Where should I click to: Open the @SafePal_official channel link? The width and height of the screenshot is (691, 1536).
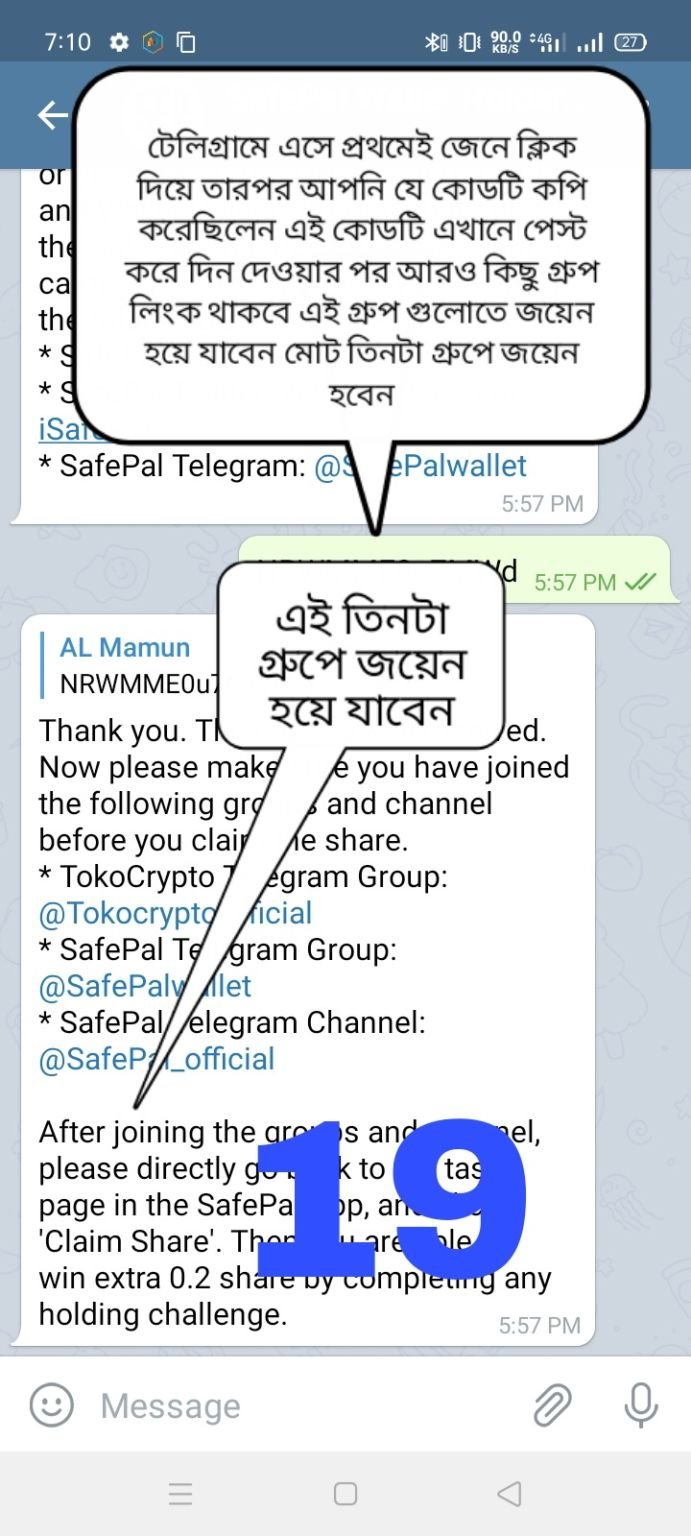pyautogui.click(x=156, y=1059)
